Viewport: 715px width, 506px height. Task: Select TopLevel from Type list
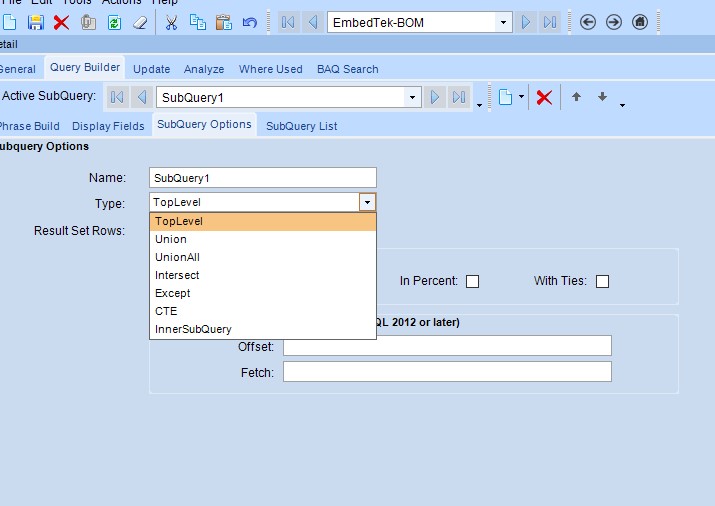[263, 222]
